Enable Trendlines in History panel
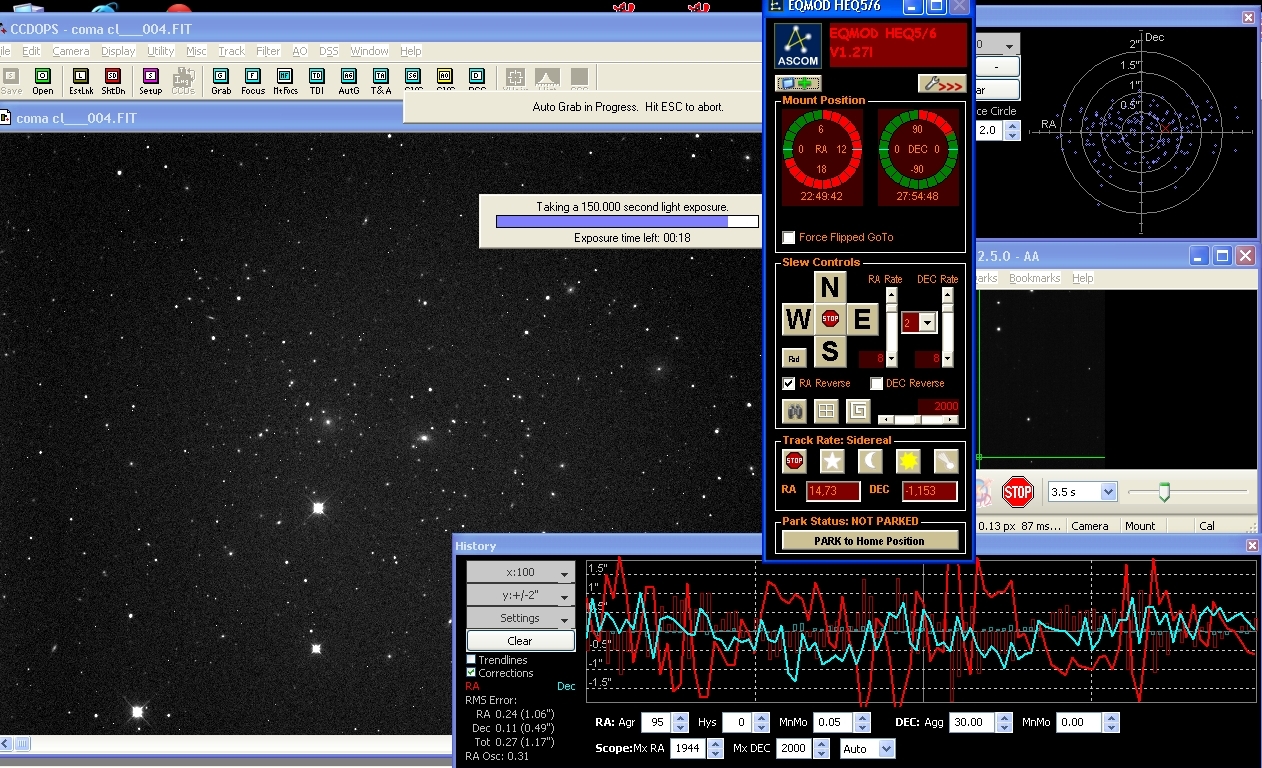This screenshot has width=1262, height=768. (x=472, y=660)
